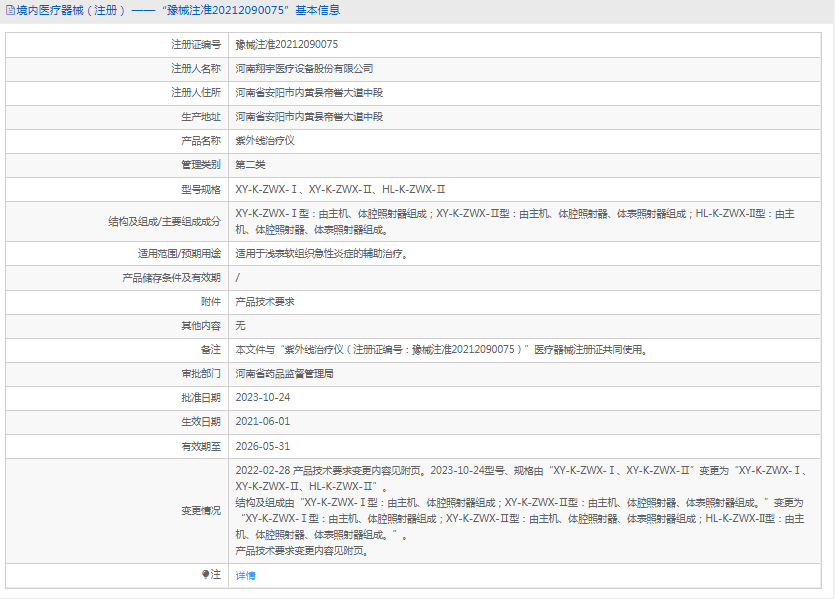Image resolution: width=835 pixels, height=599 pixels.
Task: Click the 产品储存条件及有效期 label
Action: 171,277
